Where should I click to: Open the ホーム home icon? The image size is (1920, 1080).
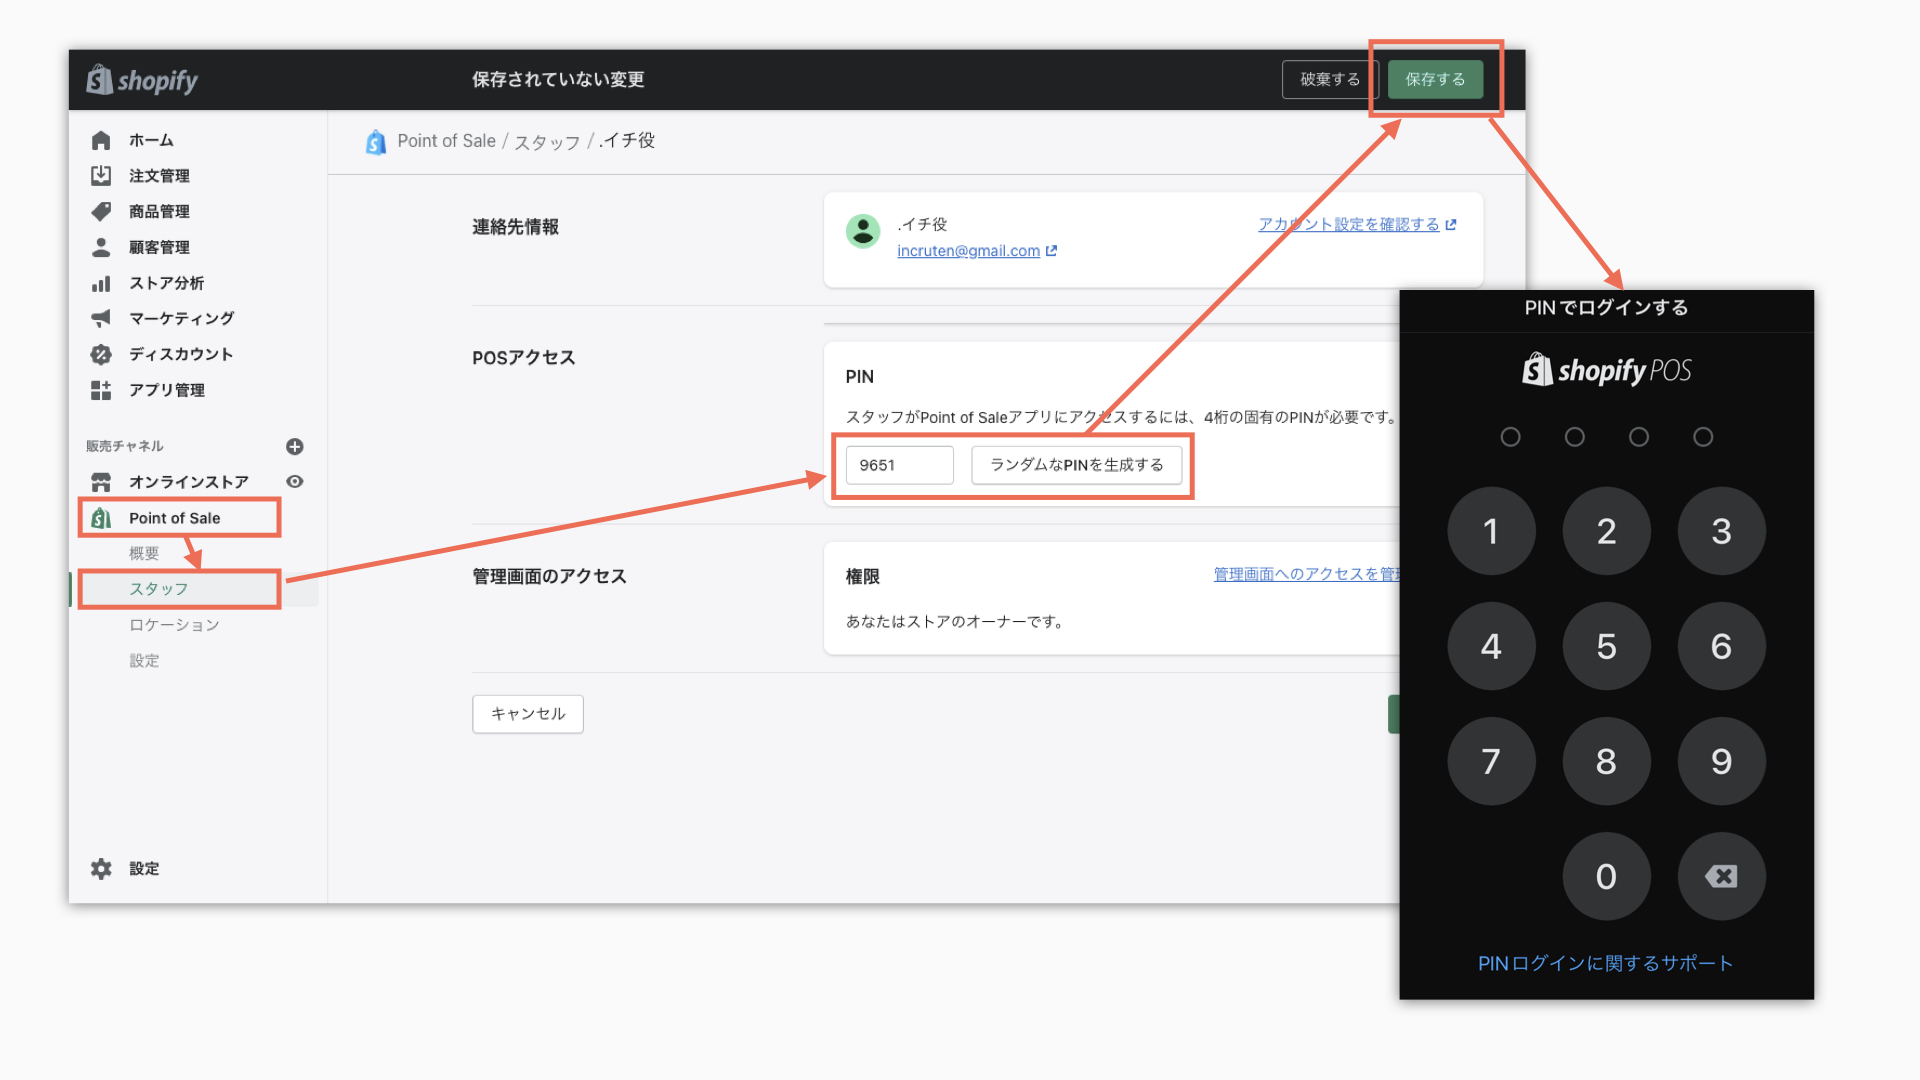point(101,140)
